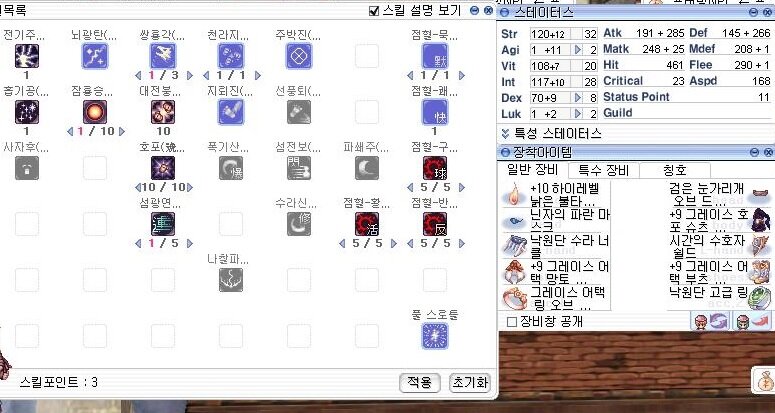
Task: Select the 풀 스로틀 skill icon
Action: click(435, 336)
